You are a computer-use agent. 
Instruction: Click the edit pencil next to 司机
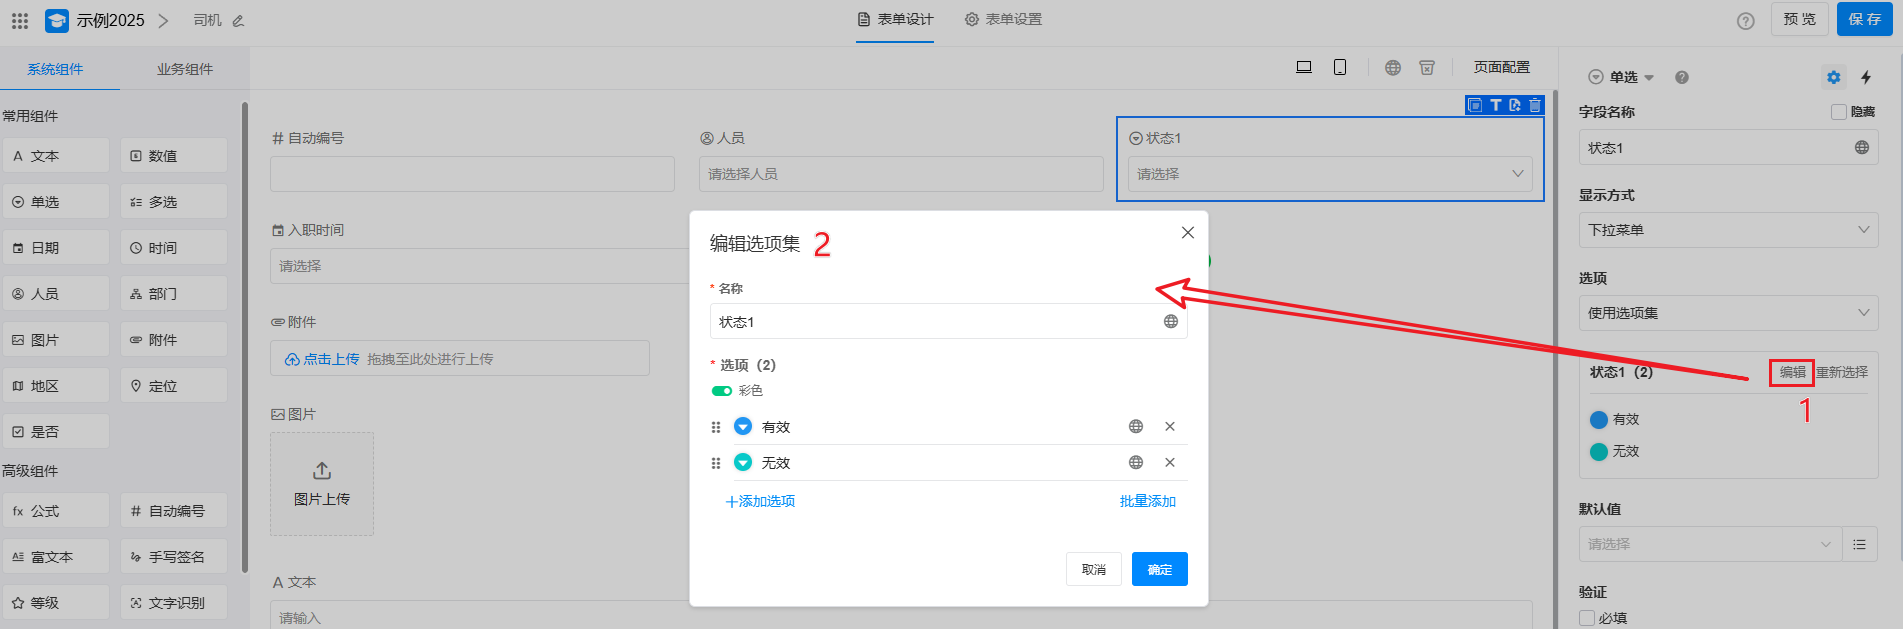238,21
